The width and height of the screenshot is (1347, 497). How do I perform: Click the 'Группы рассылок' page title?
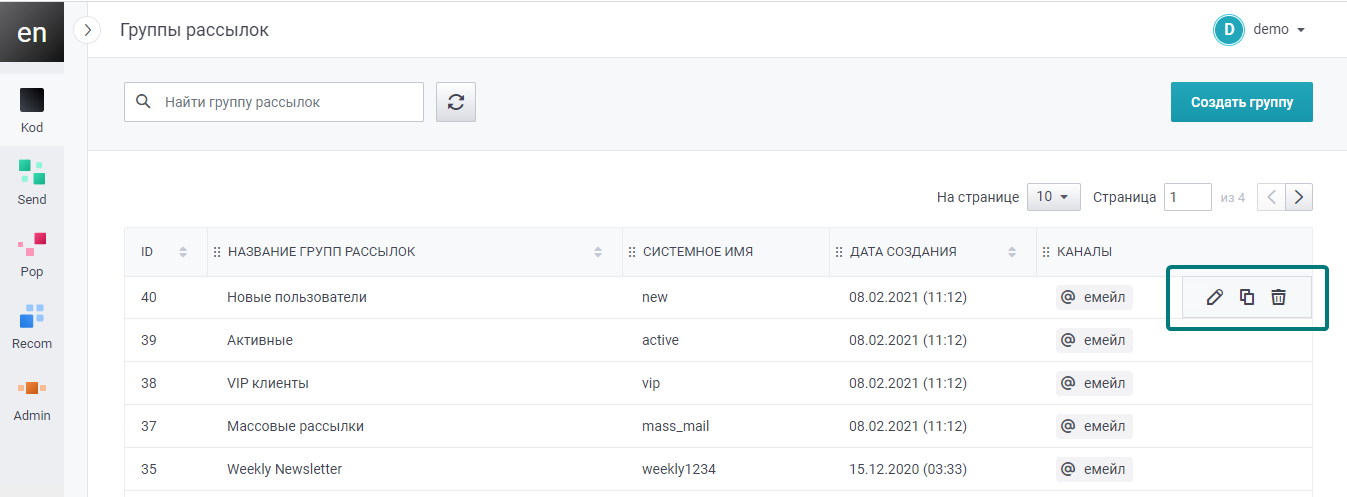pos(194,30)
